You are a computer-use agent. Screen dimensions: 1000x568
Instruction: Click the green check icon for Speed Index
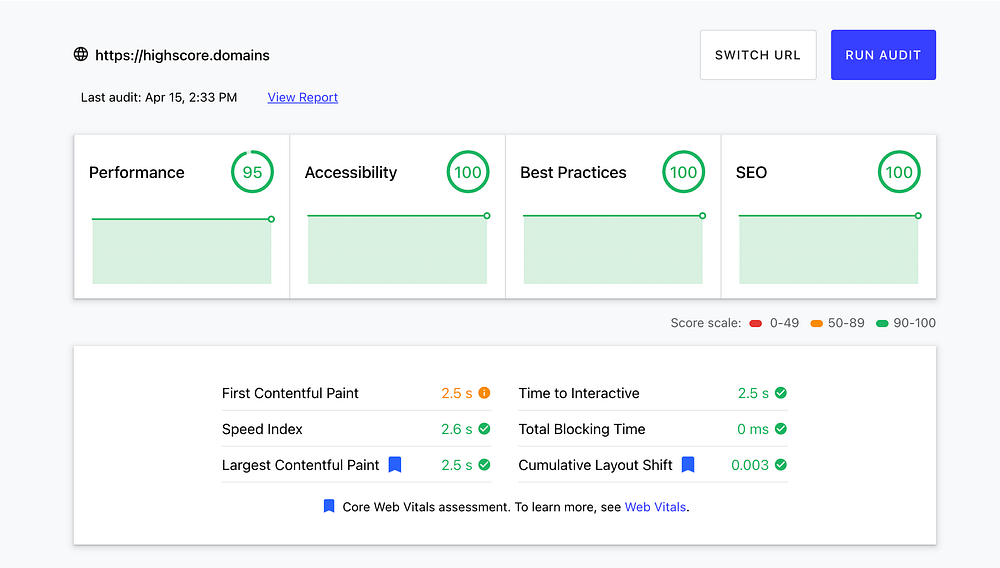coord(484,429)
